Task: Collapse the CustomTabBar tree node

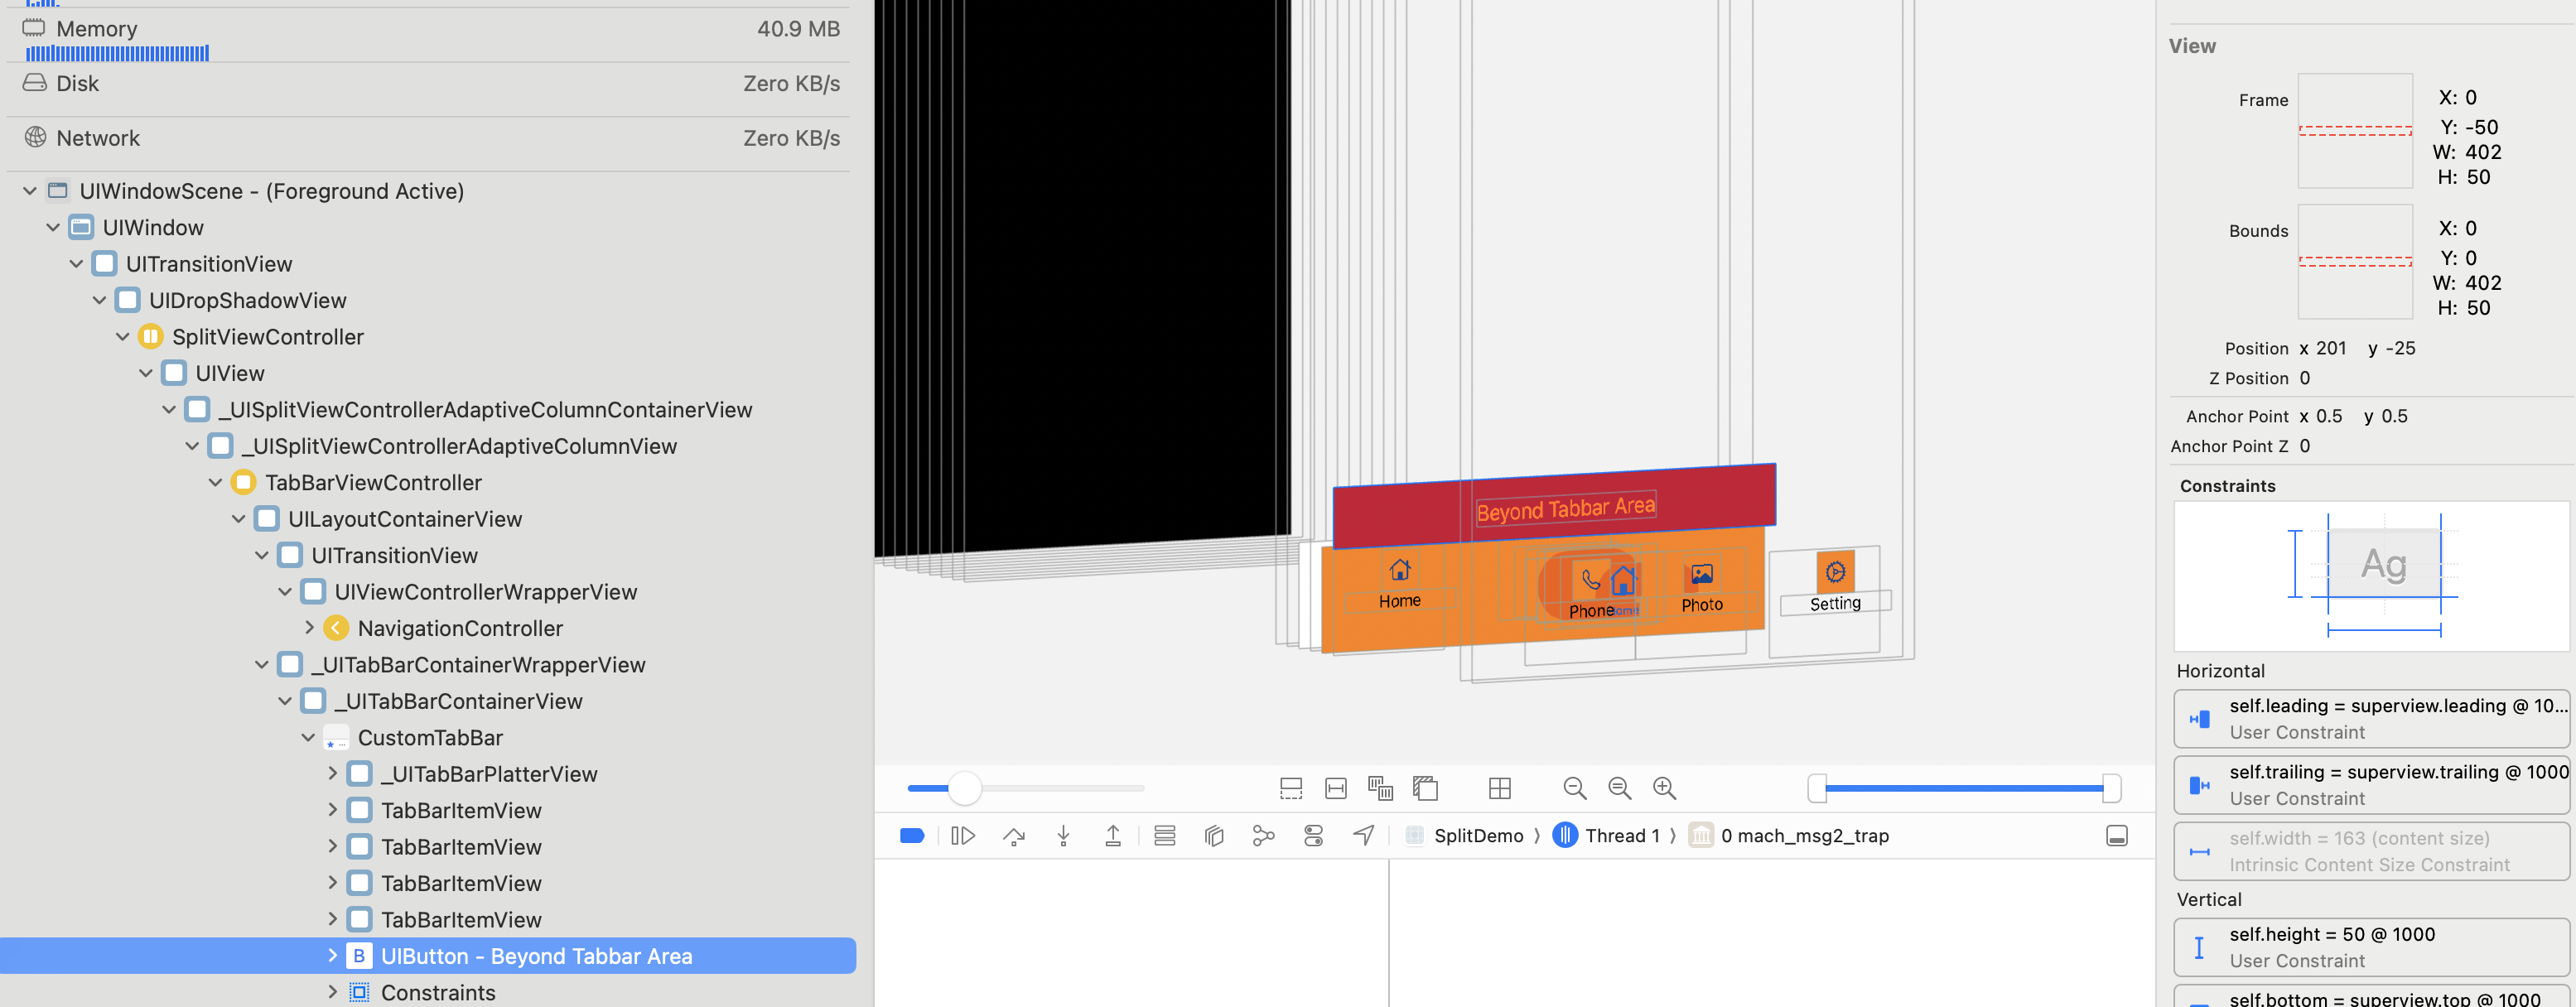Action: (308, 738)
